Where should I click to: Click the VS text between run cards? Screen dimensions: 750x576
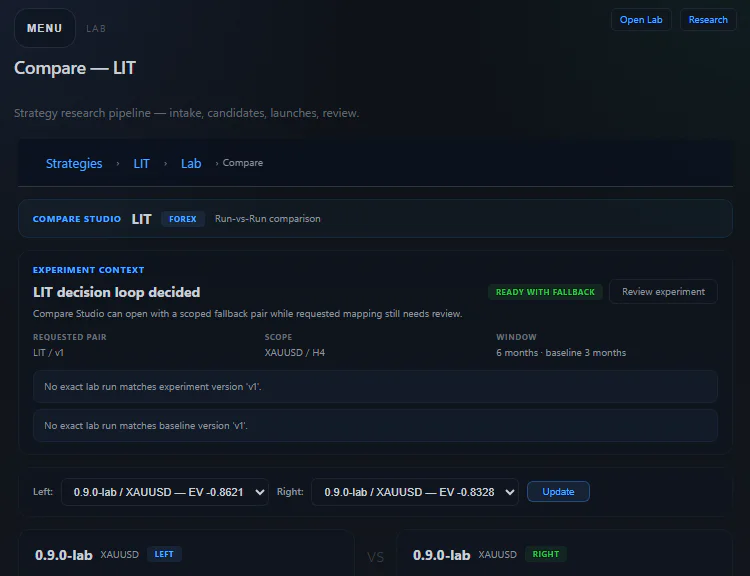(x=375, y=557)
